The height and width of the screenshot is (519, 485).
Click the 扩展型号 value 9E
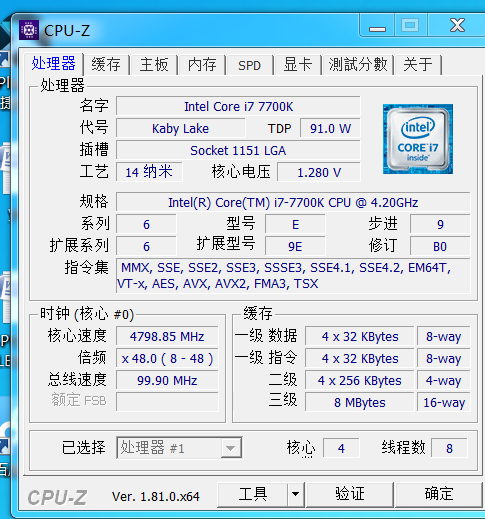pos(295,246)
